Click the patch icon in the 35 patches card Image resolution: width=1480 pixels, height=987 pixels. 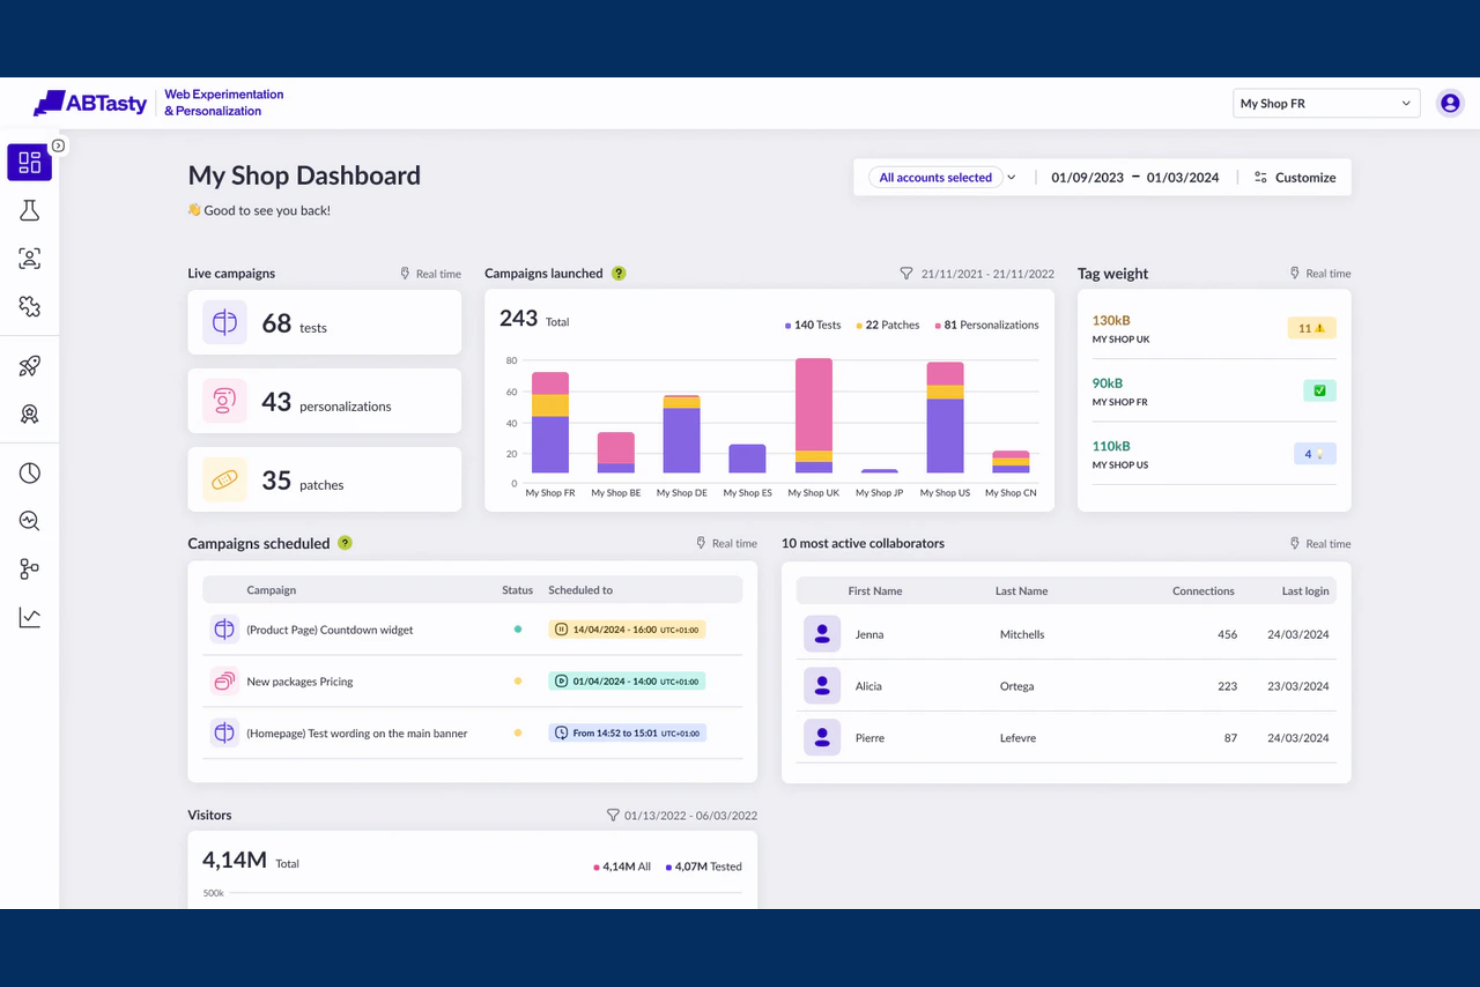225,479
